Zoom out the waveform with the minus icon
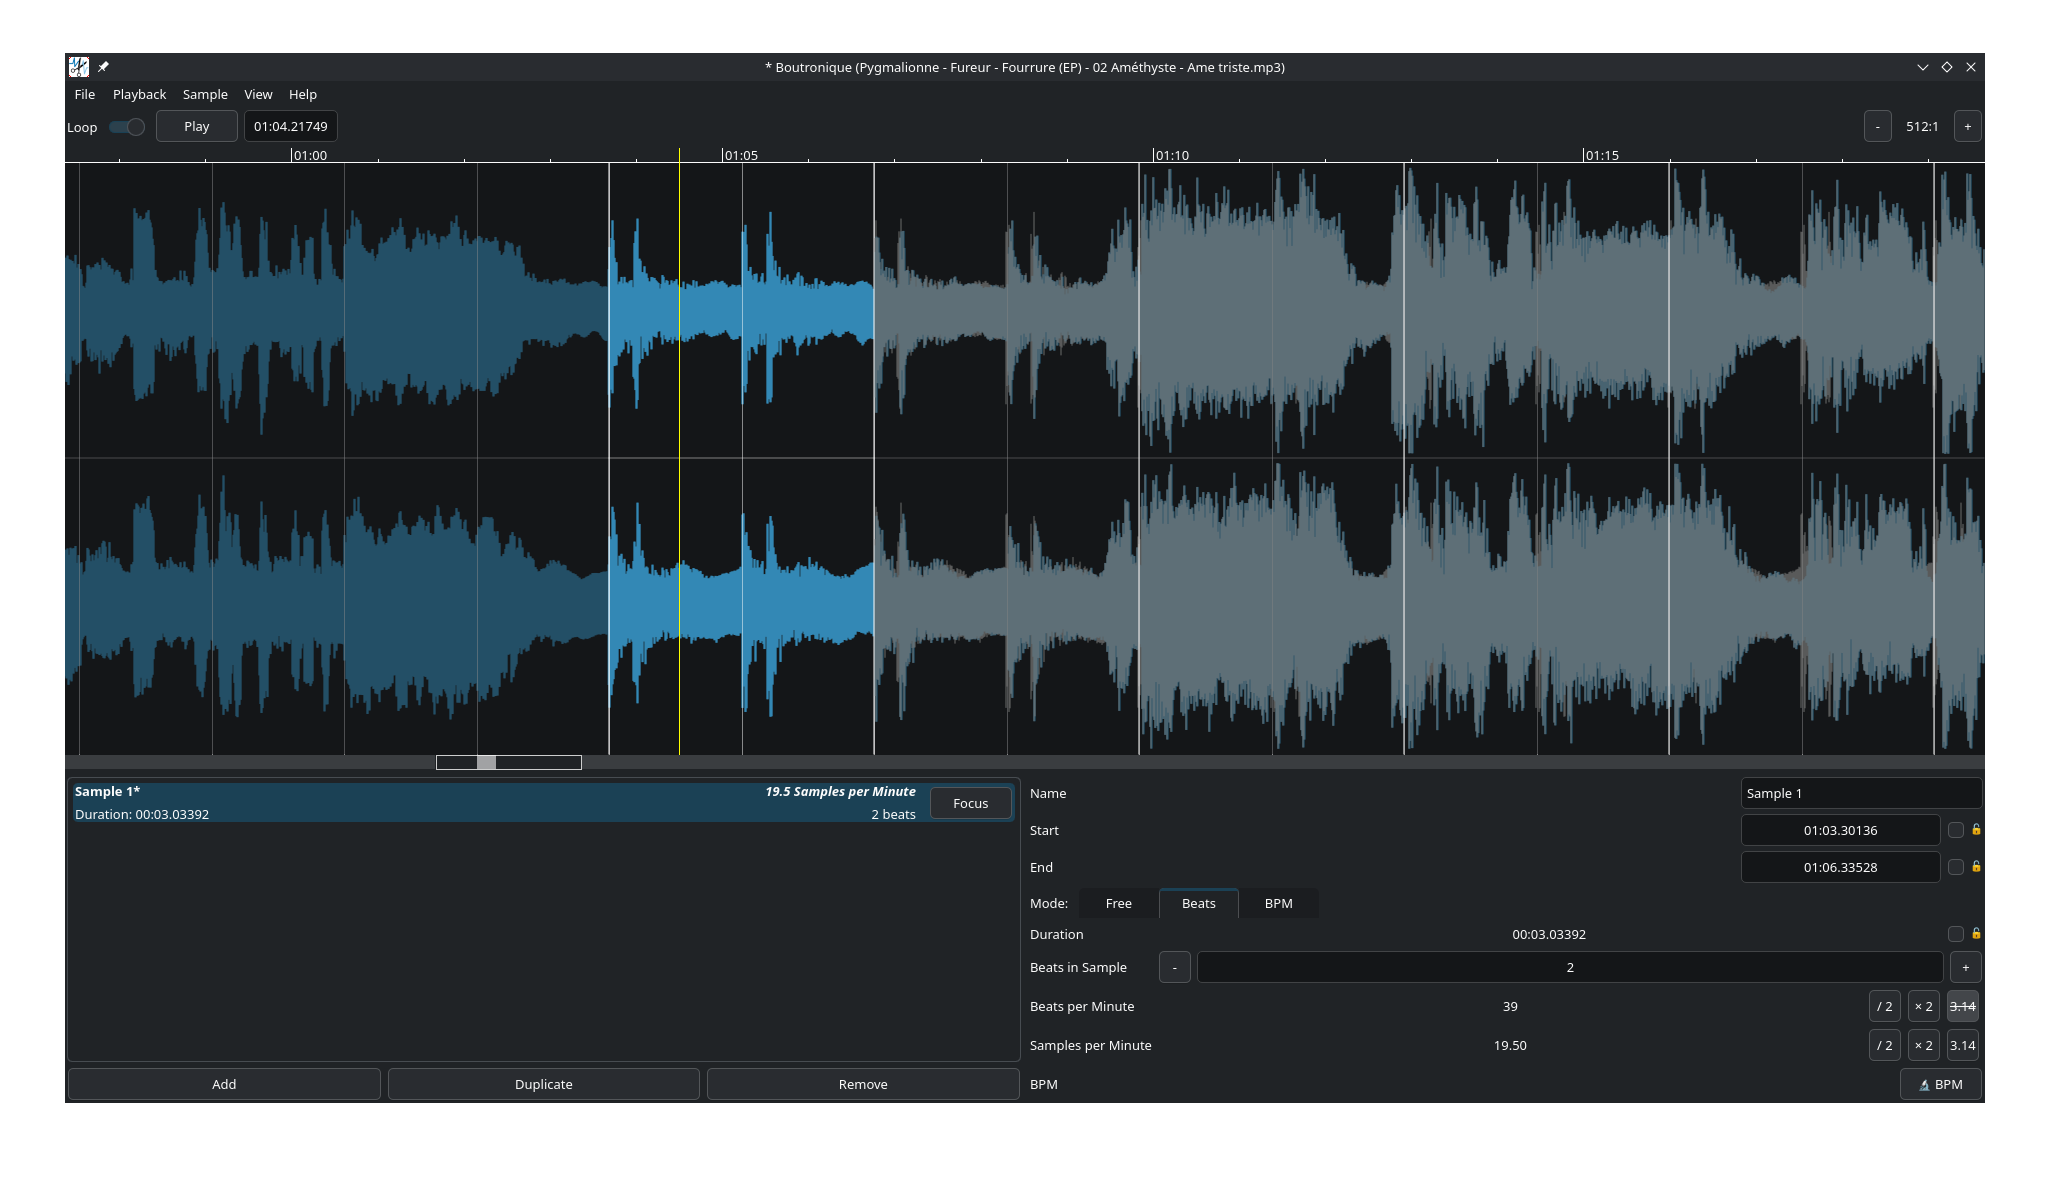 click(1877, 126)
